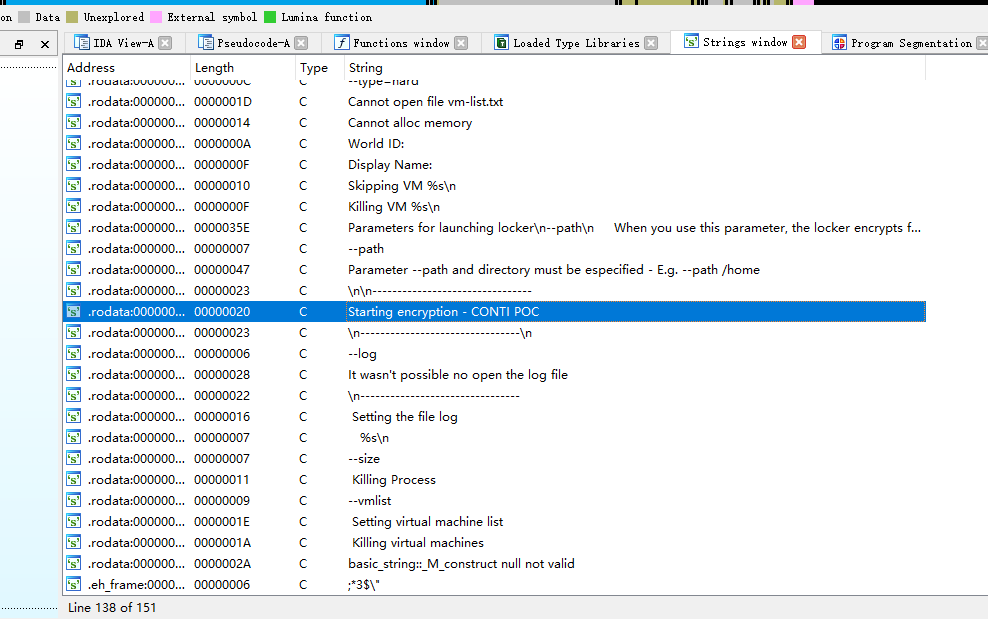Viewport: 988px width, 619px height.
Task: Click the string icon of 'Skipping VM %s\n' row
Action: 74,185
